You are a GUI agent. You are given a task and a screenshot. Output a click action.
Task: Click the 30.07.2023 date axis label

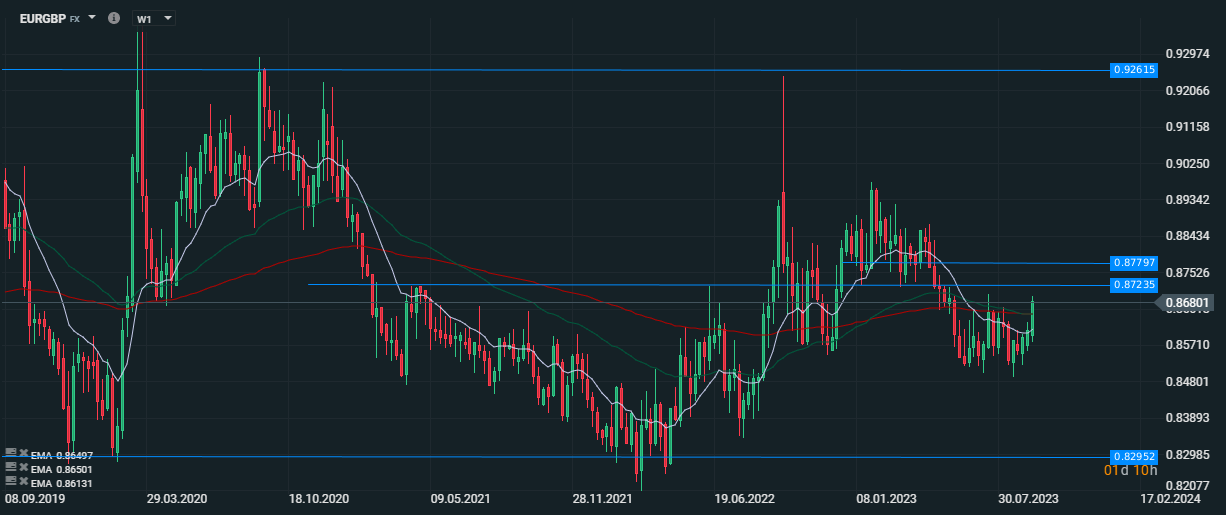pos(1028,498)
